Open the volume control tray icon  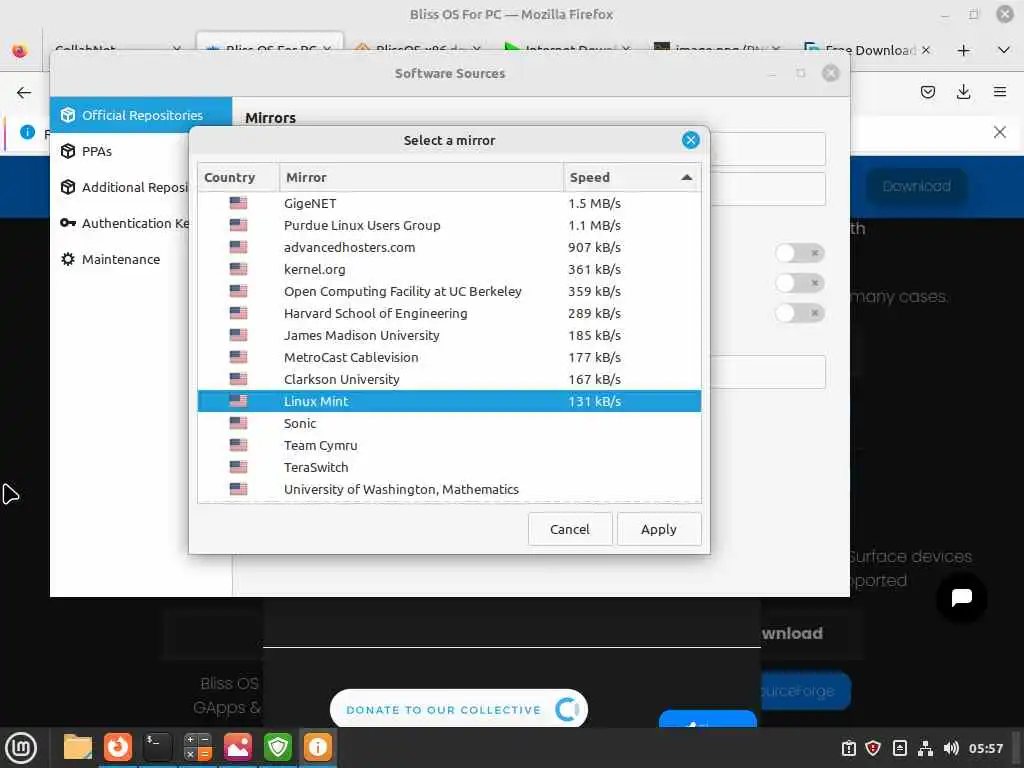[951, 748]
